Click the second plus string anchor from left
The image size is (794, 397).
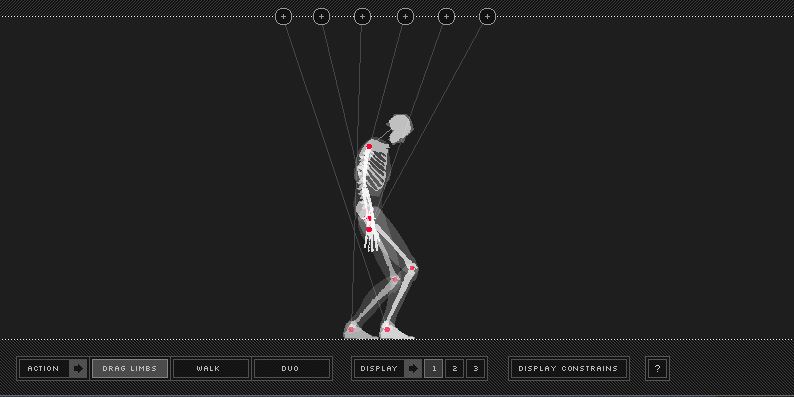[x=322, y=17]
